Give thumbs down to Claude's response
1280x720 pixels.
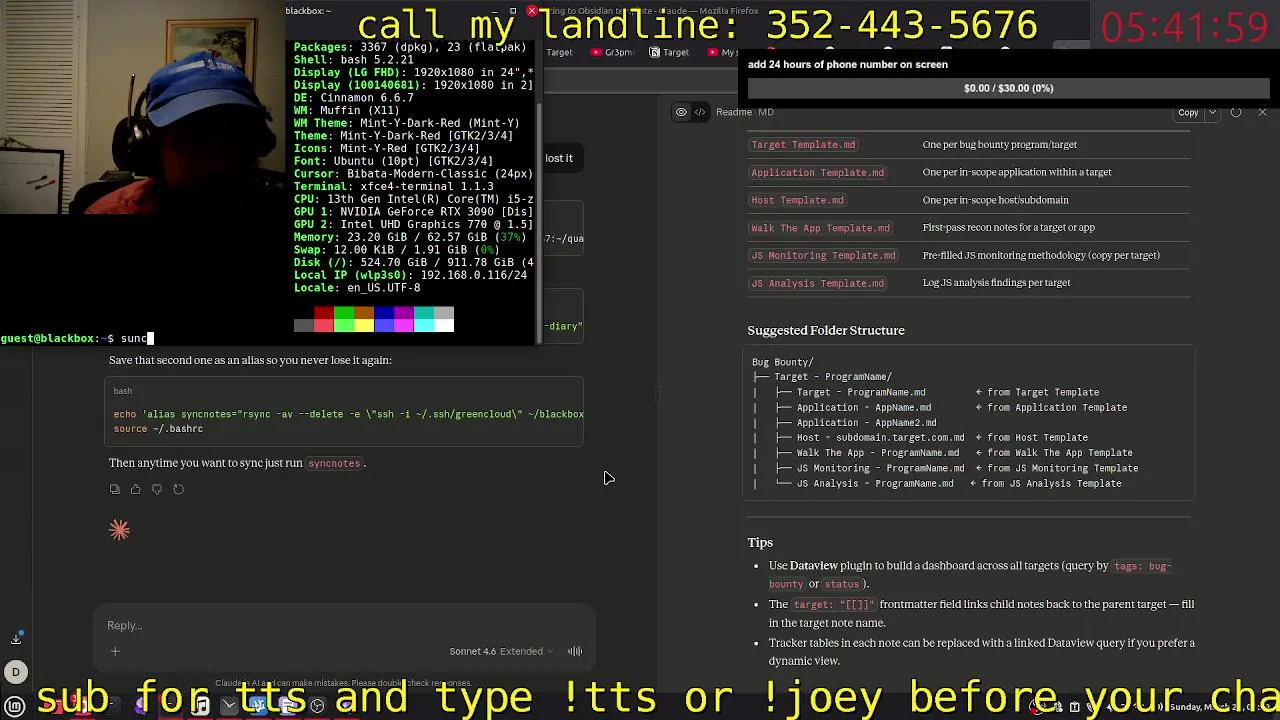(x=157, y=489)
